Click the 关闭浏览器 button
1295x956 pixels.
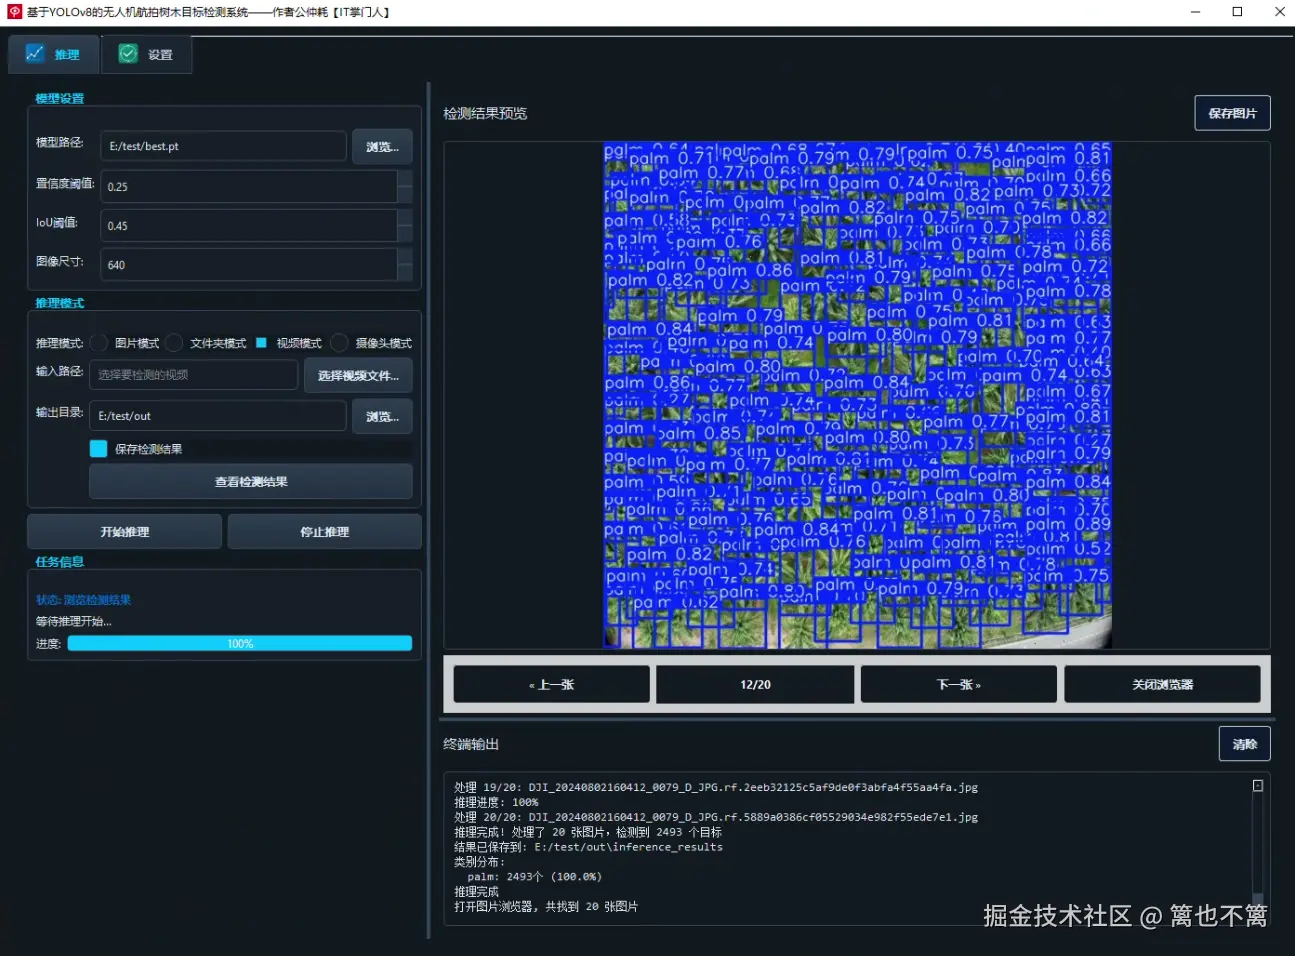(x=1162, y=685)
